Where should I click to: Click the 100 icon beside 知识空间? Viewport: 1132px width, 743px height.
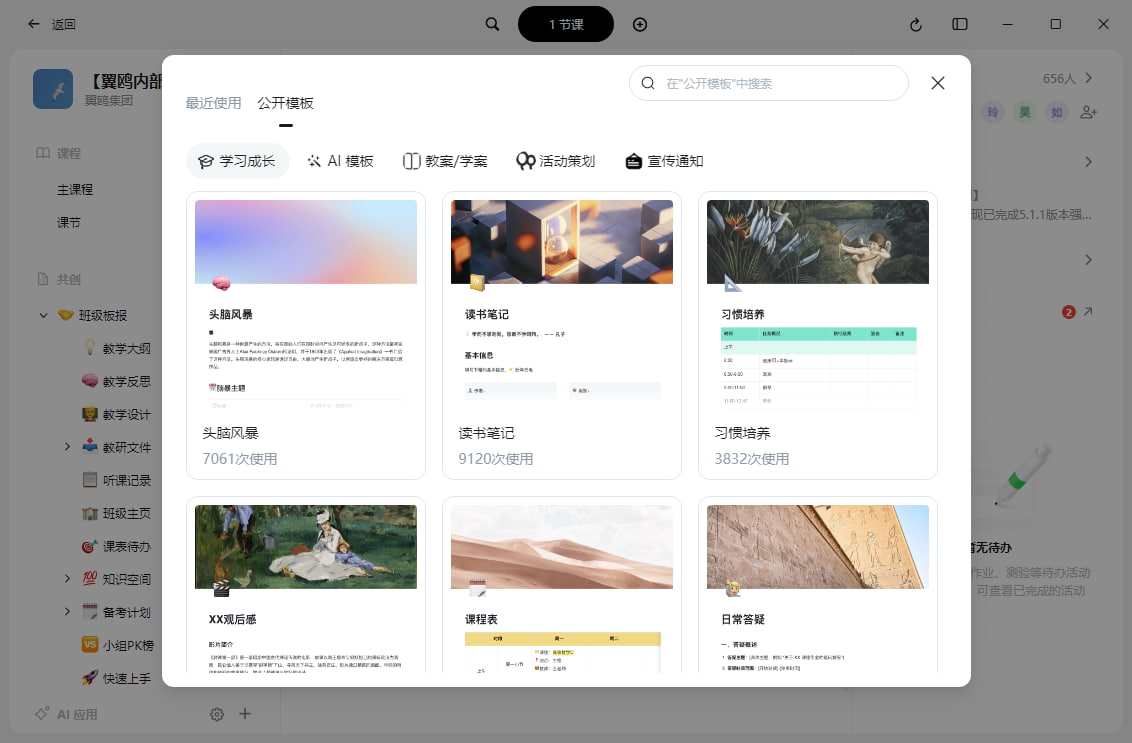tap(90, 578)
